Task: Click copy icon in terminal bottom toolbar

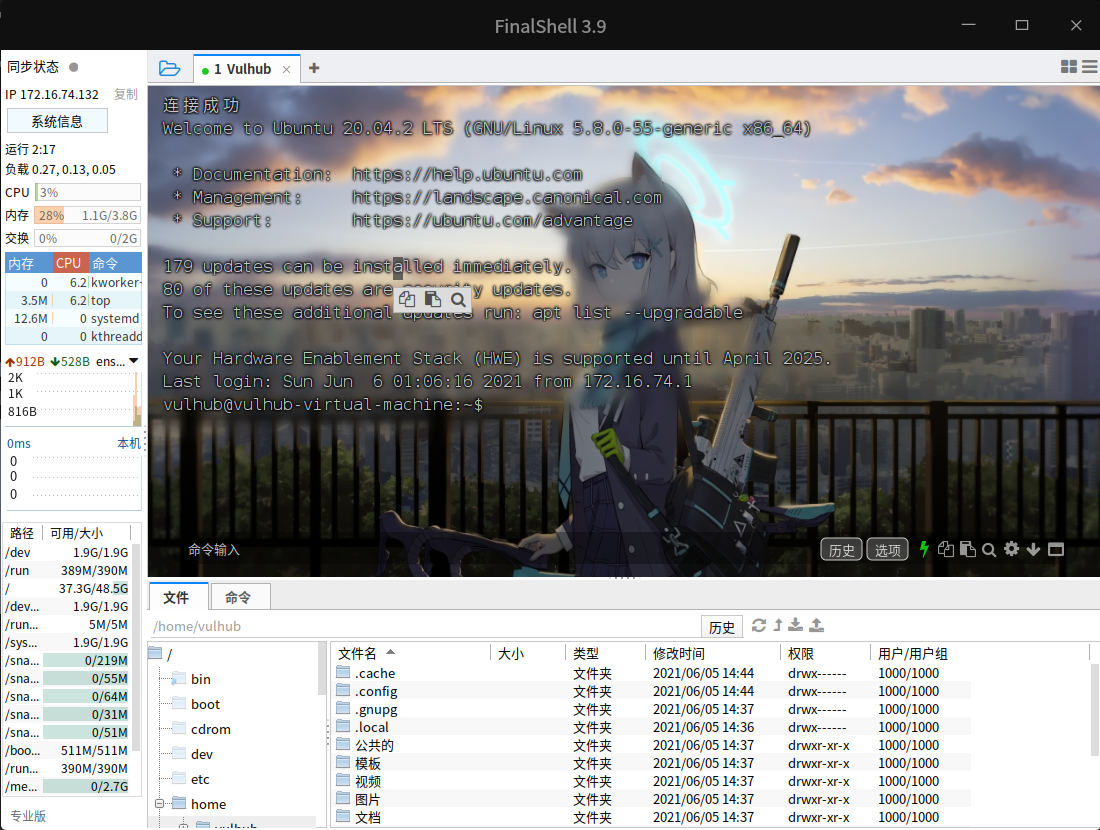Action: click(946, 549)
